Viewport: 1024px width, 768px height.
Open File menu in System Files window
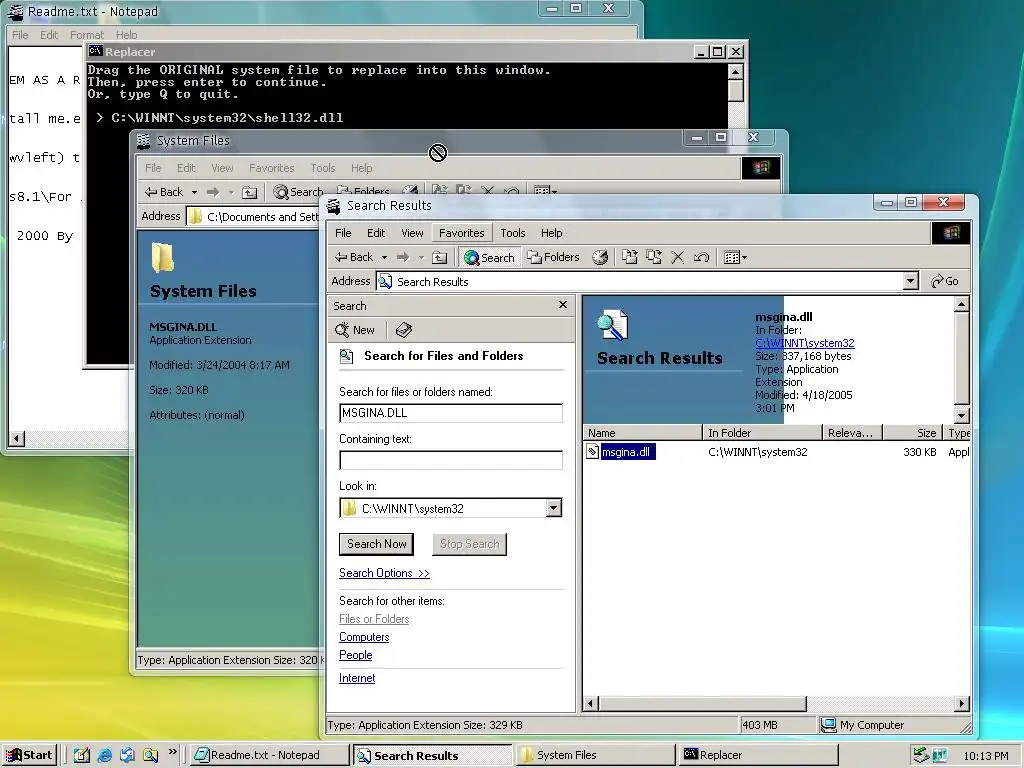coord(153,168)
